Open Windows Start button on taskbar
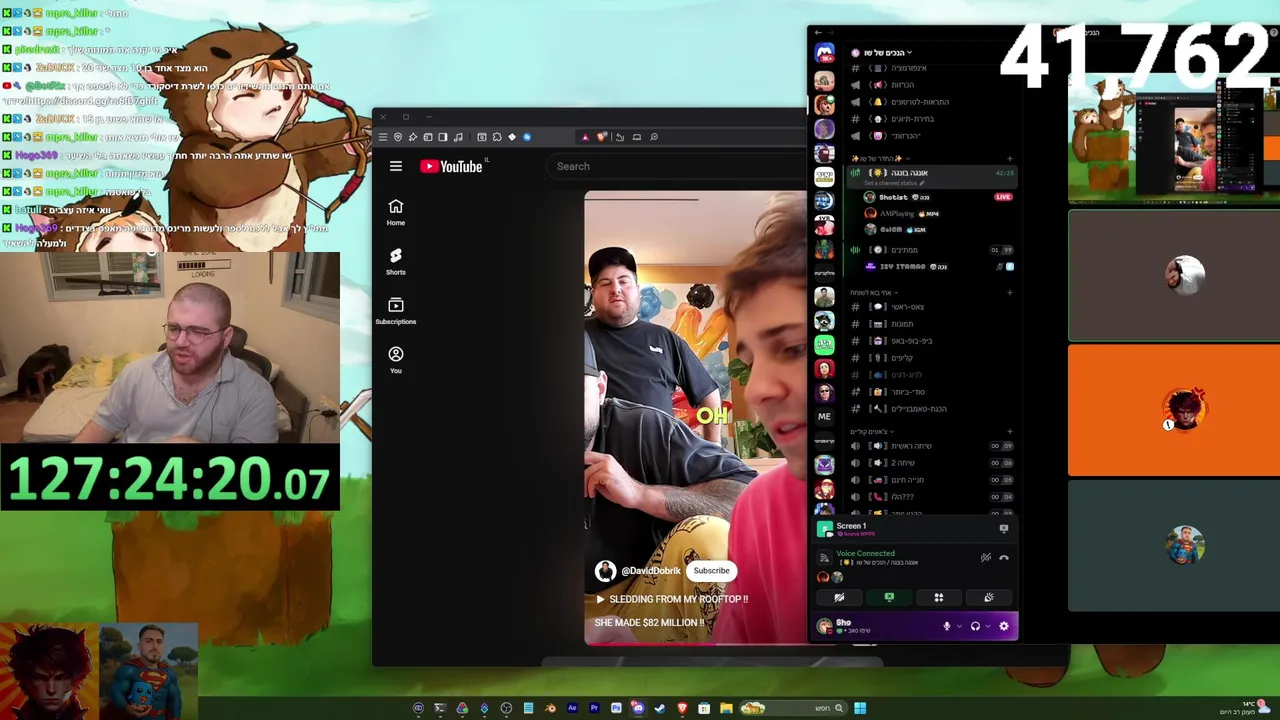The width and height of the screenshot is (1280, 720). 860,708
